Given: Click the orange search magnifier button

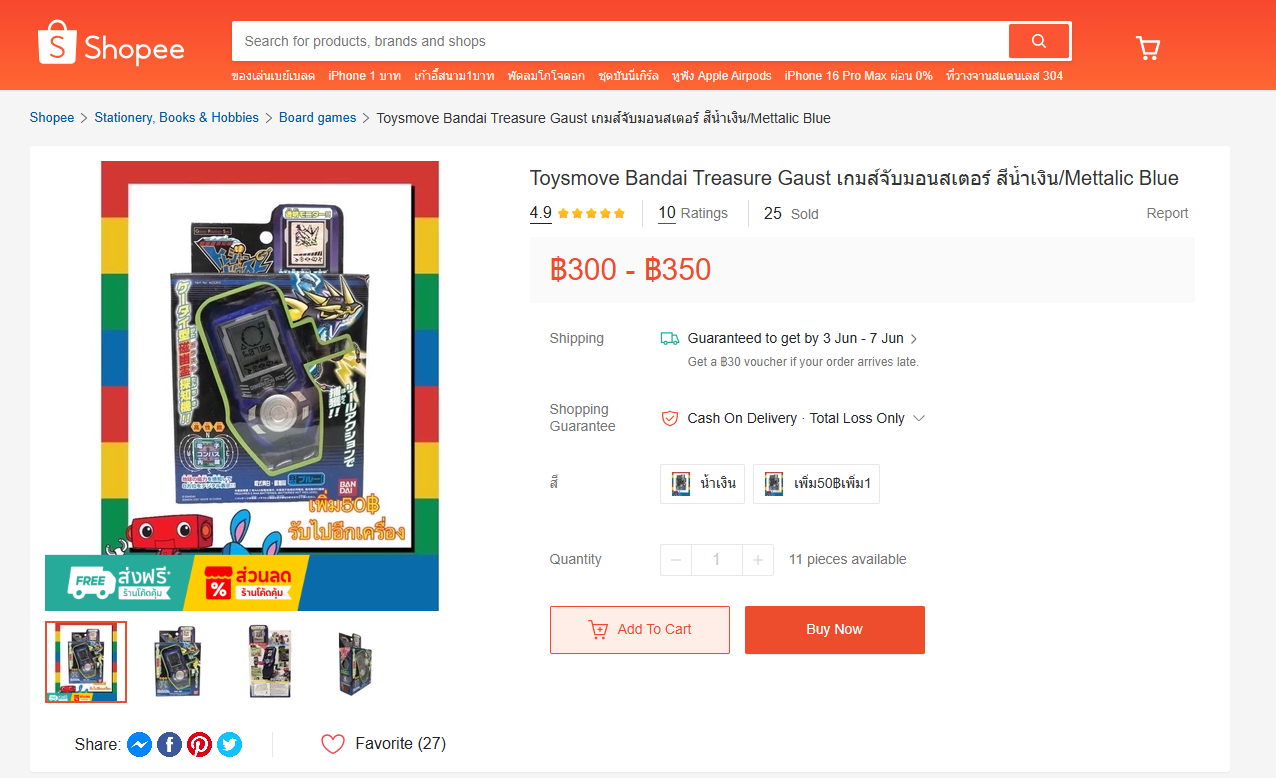Looking at the screenshot, I should (x=1038, y=41).
